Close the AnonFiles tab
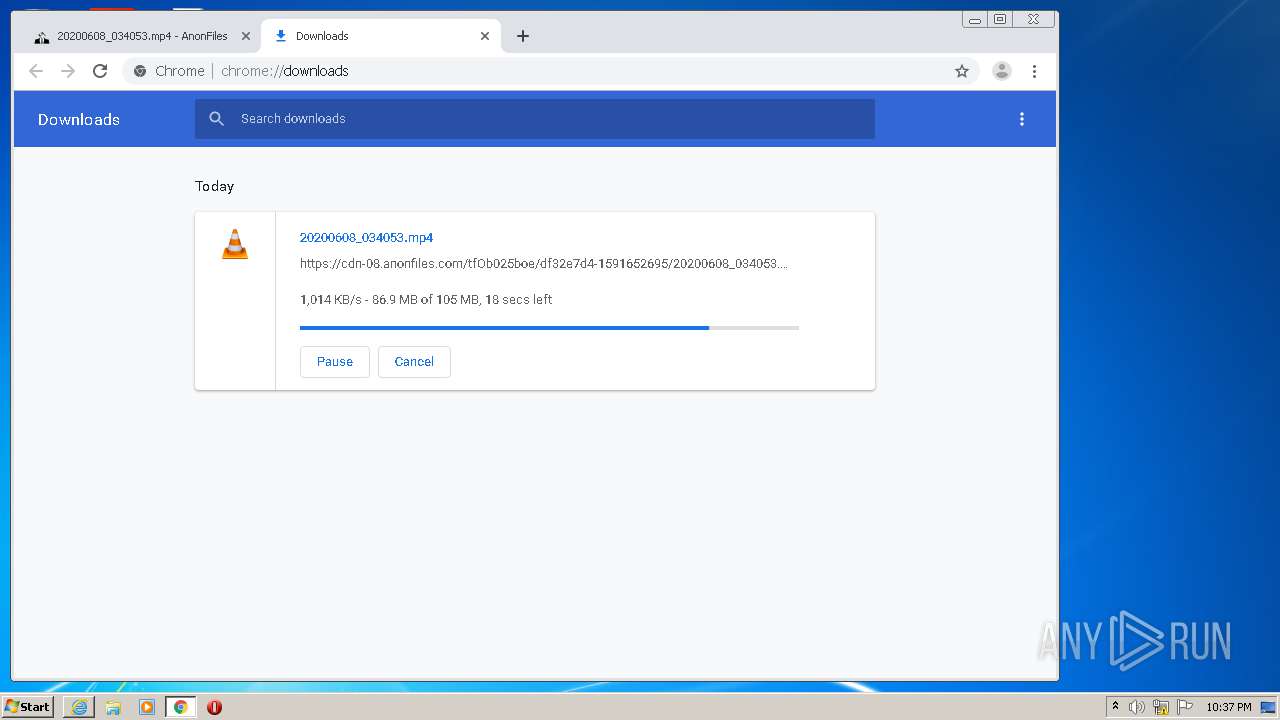Screen dimensions: 1280x720 click(246, 36)
